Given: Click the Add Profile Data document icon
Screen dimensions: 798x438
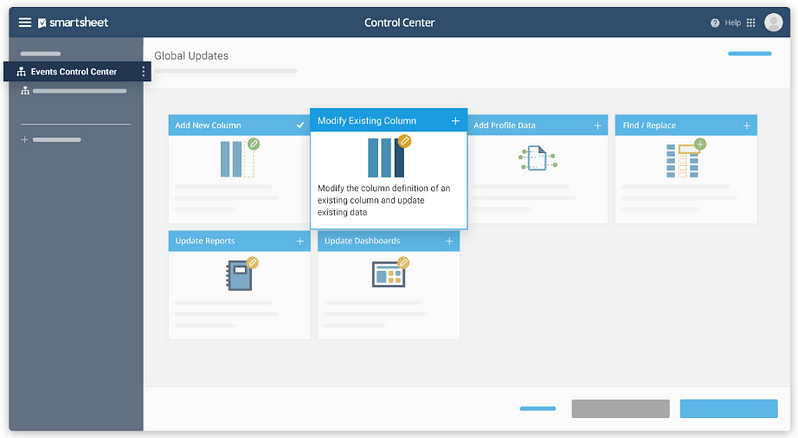Looking at the screenshot, I should coord(537,158).
